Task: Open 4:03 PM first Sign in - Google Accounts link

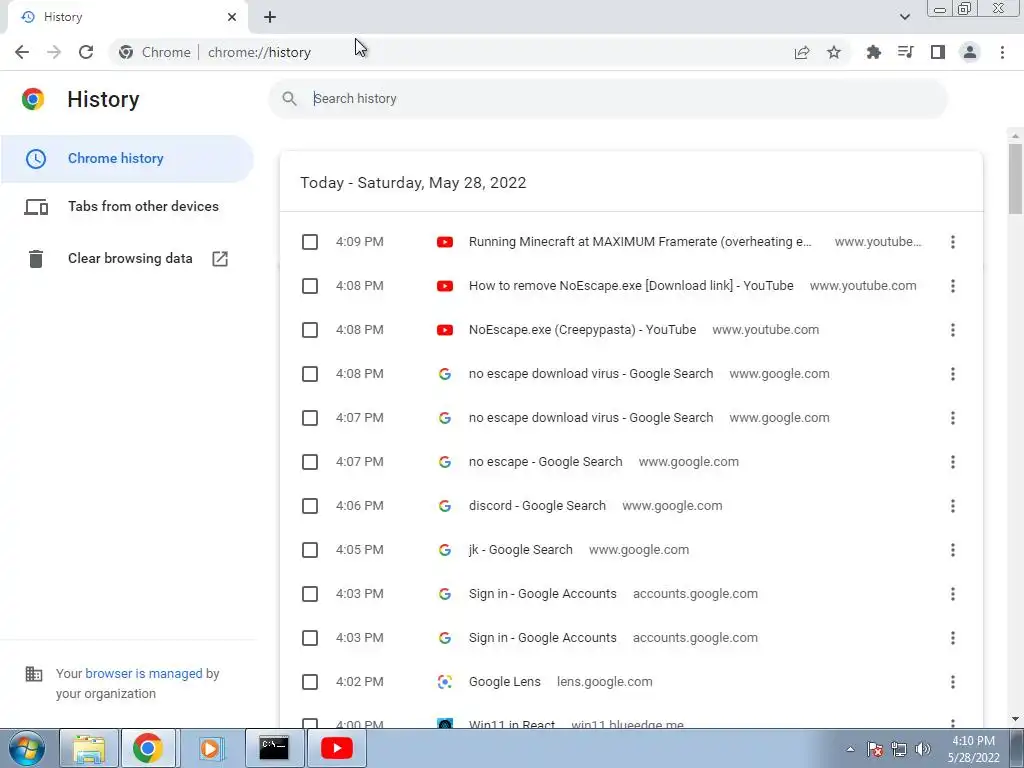Action: click(x=543, y=594)
